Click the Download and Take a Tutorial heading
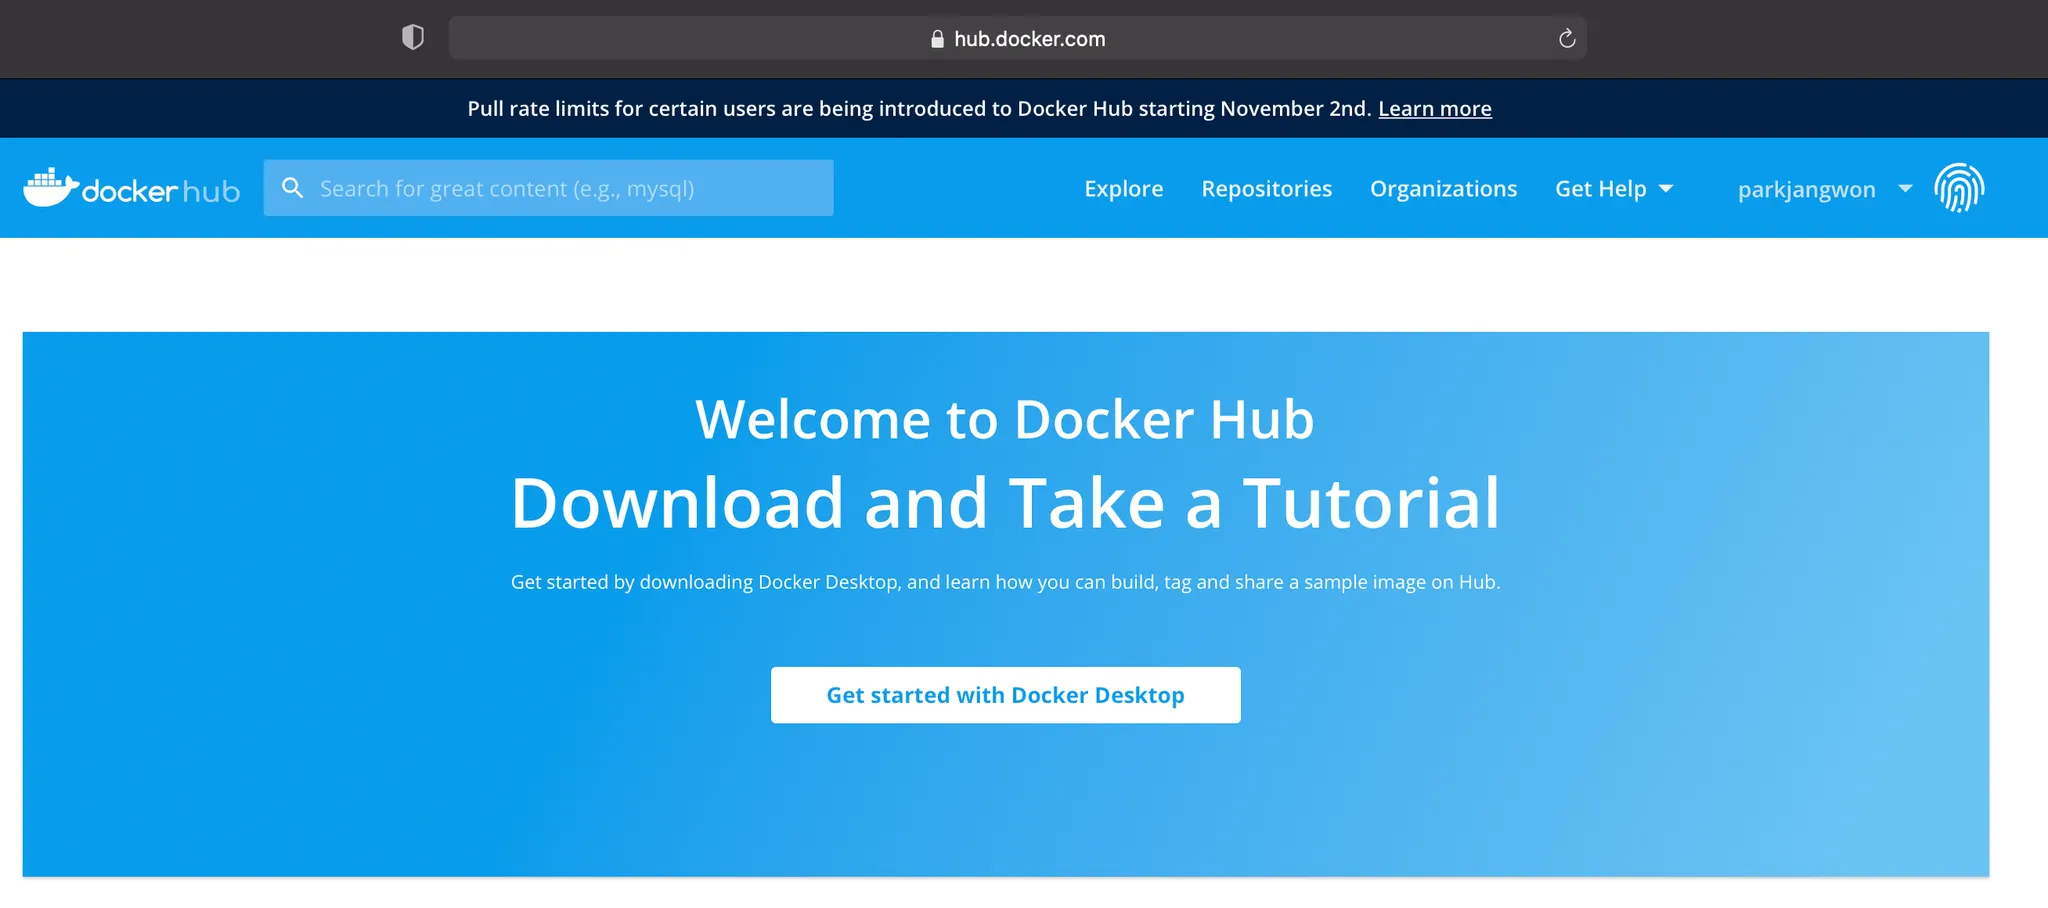 [1006, 502]
